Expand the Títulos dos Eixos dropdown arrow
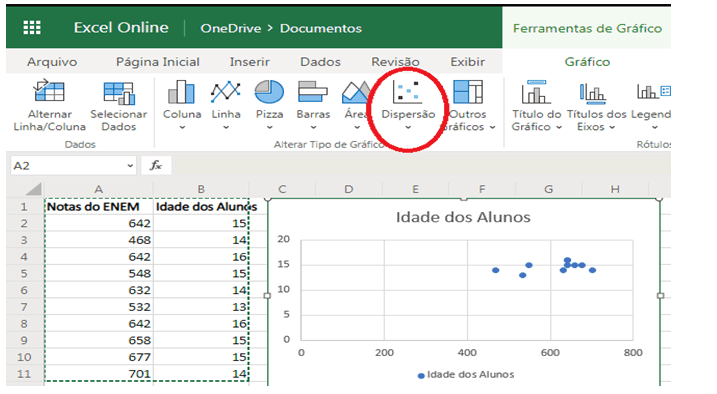Screen dimensions: 717x394 (612, 128)
